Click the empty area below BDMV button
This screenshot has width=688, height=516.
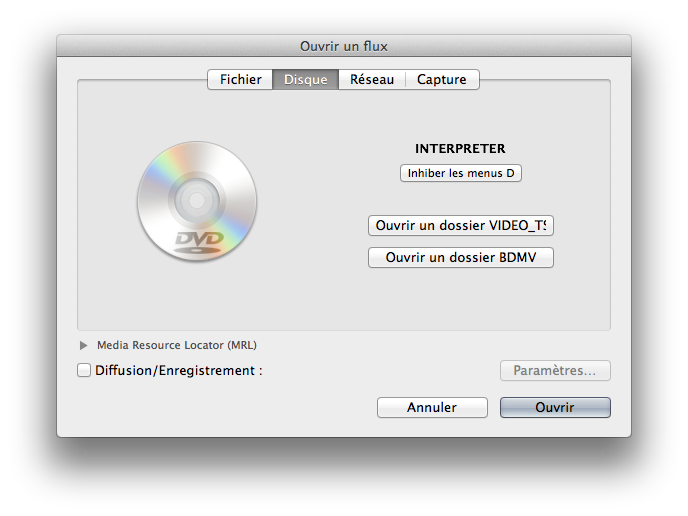click(x=460, y=298)
